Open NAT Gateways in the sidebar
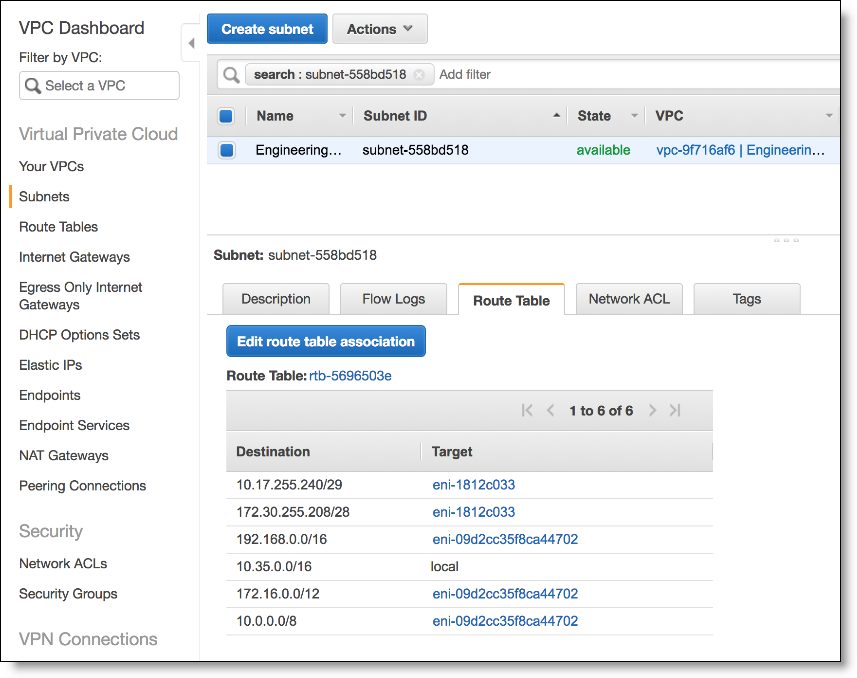This screenshot has height=678, width=857. pyautogui.click(x=64, y=455)
